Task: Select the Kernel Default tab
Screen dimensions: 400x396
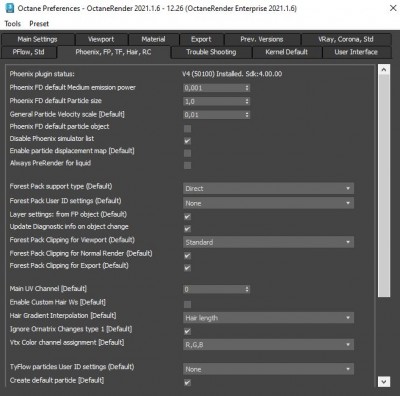Action: pos(287,52)
